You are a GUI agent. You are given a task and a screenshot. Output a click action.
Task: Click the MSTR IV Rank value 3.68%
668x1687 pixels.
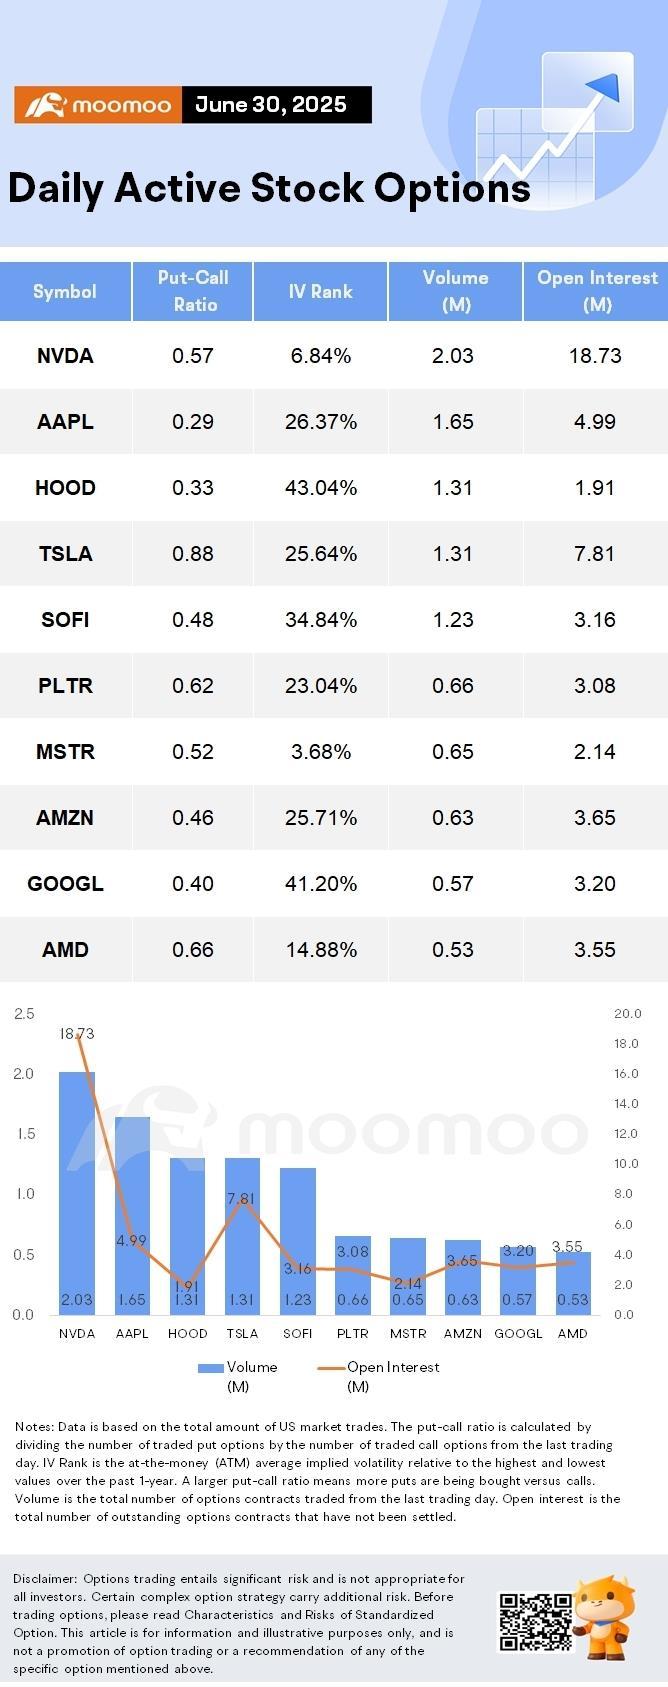pos(321,752)
